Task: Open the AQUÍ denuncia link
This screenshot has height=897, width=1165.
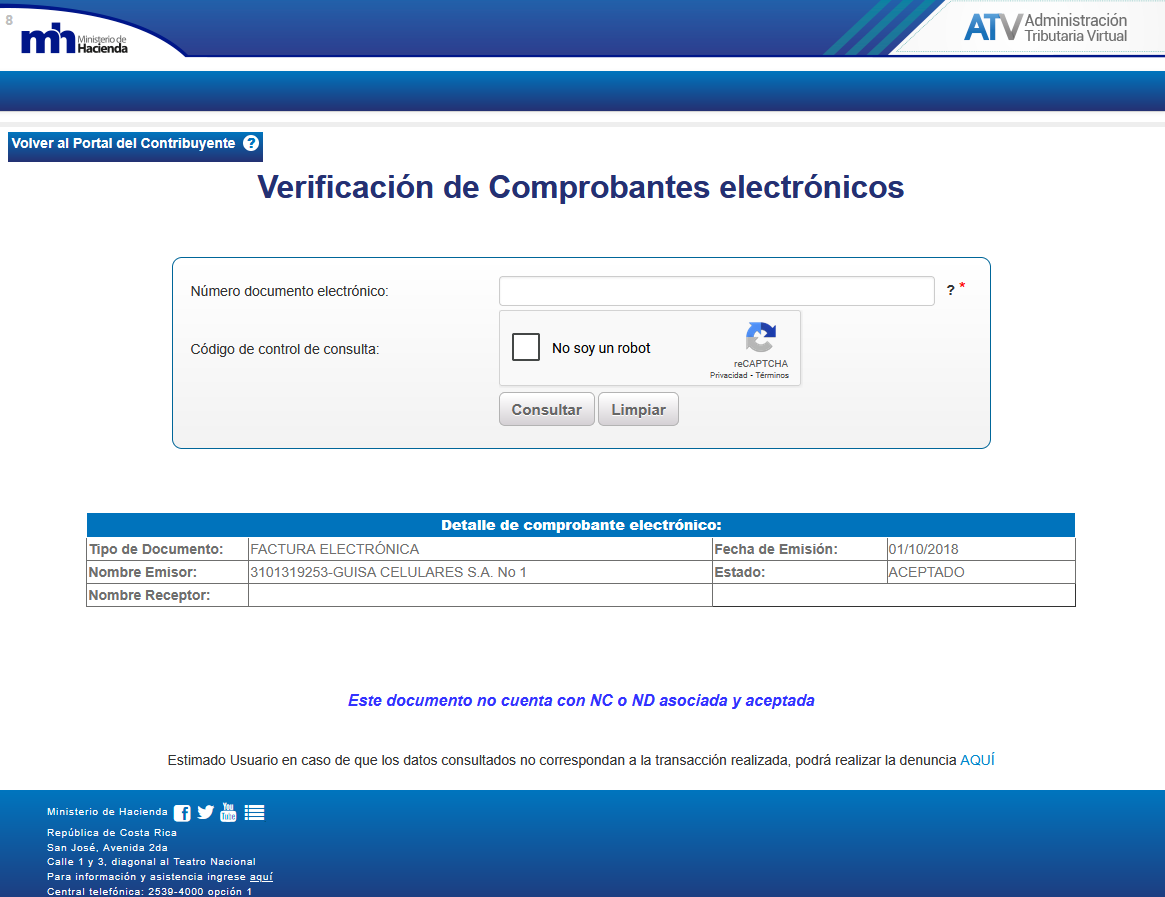Action: tap(977, 760)
